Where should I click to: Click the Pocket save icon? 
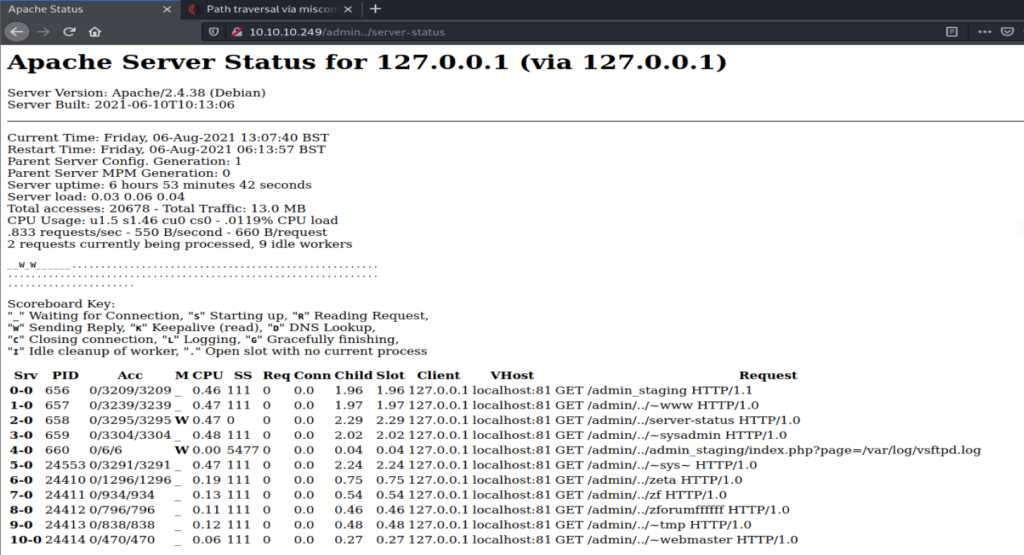pyautogui.click(x=1008, y=31)
